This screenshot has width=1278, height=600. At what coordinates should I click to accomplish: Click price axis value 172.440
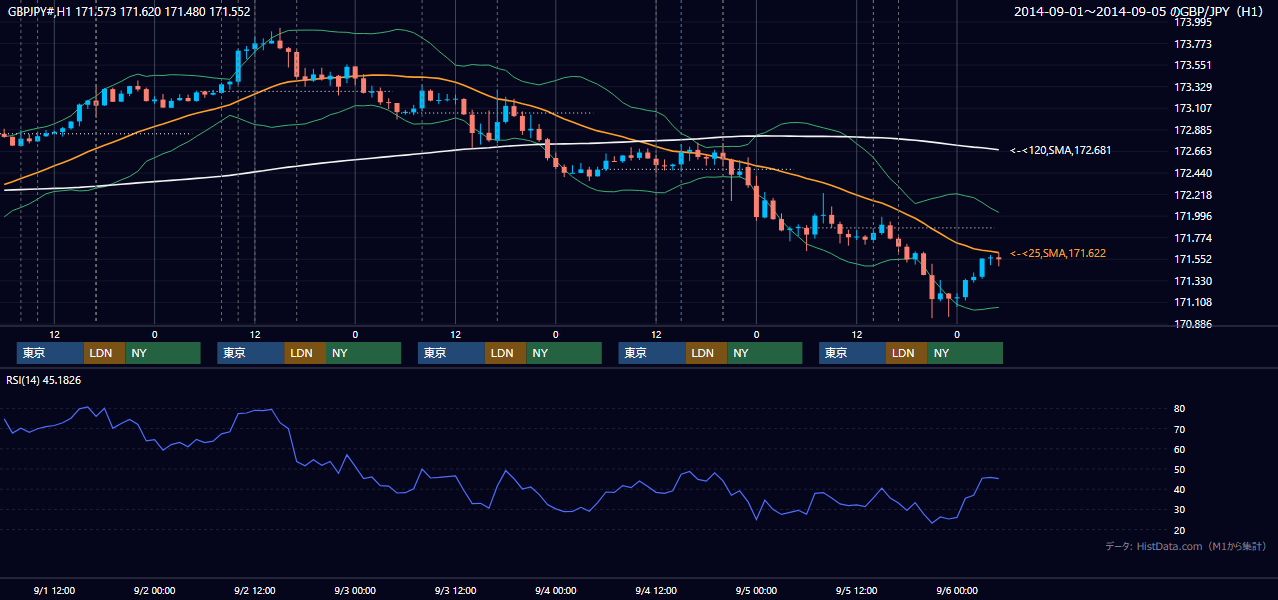click(x=1193, y=173)
